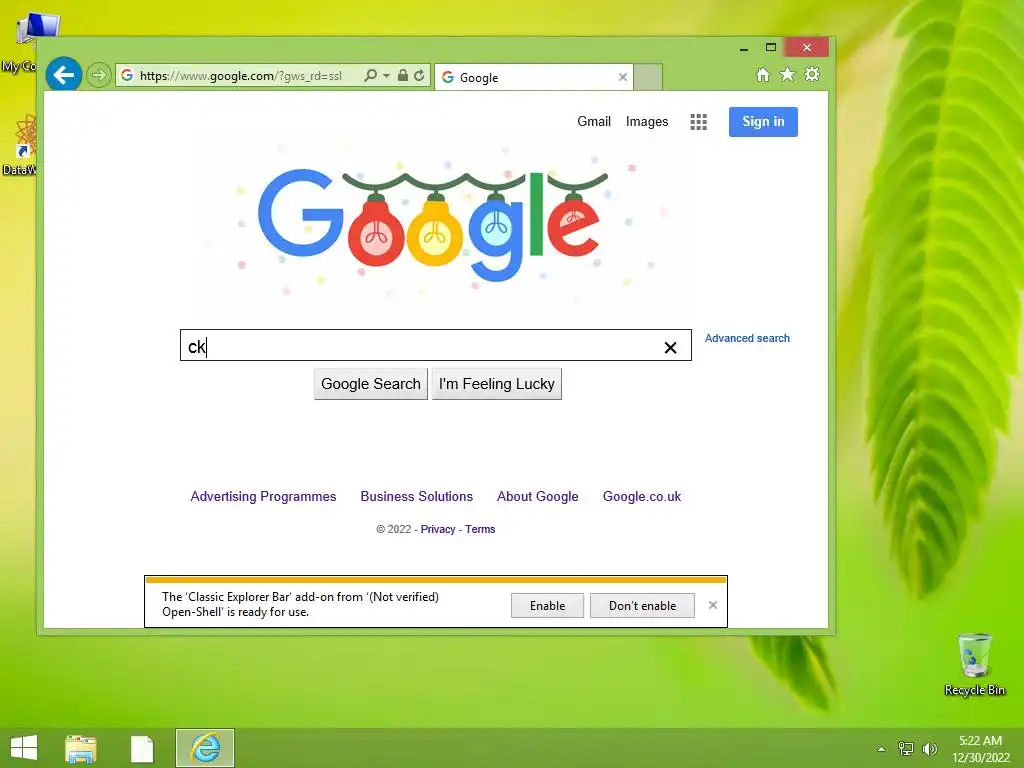The height and width of the screenshot is (768, 1024).
Task: Click the blank document taskbar icon
Action: tap(142, 748)
